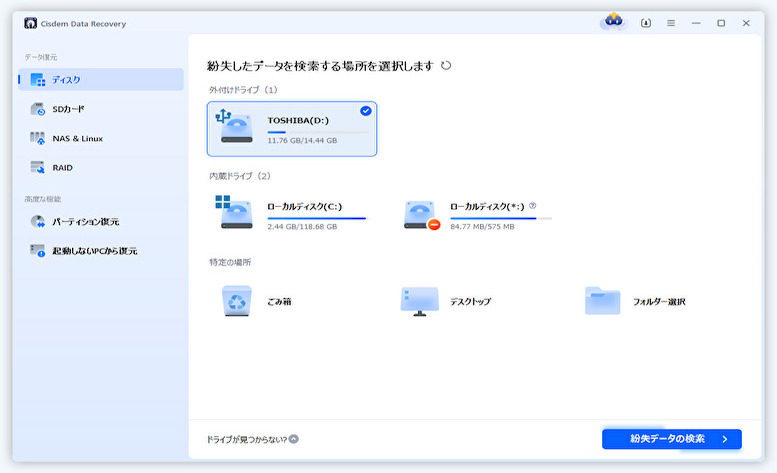This screenshot has height=473, width=777.
Task: Open the hamburger menu in the title bar
Action: coord(671,23)
